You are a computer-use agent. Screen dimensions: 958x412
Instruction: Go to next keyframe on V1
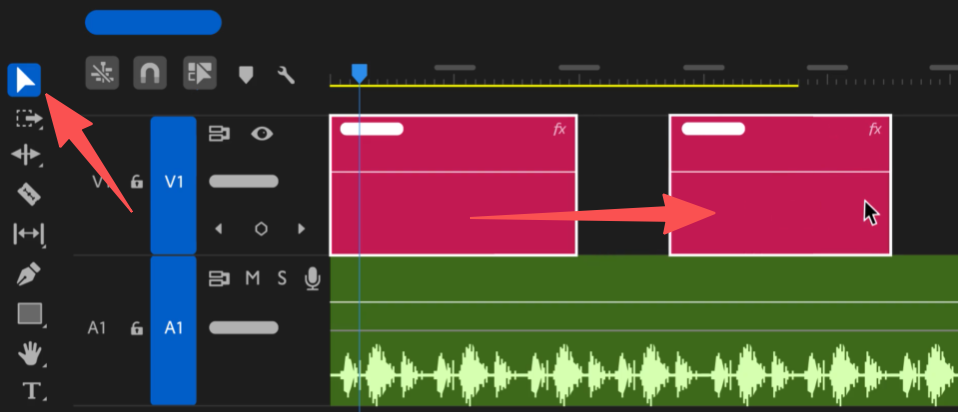point(301,229)
